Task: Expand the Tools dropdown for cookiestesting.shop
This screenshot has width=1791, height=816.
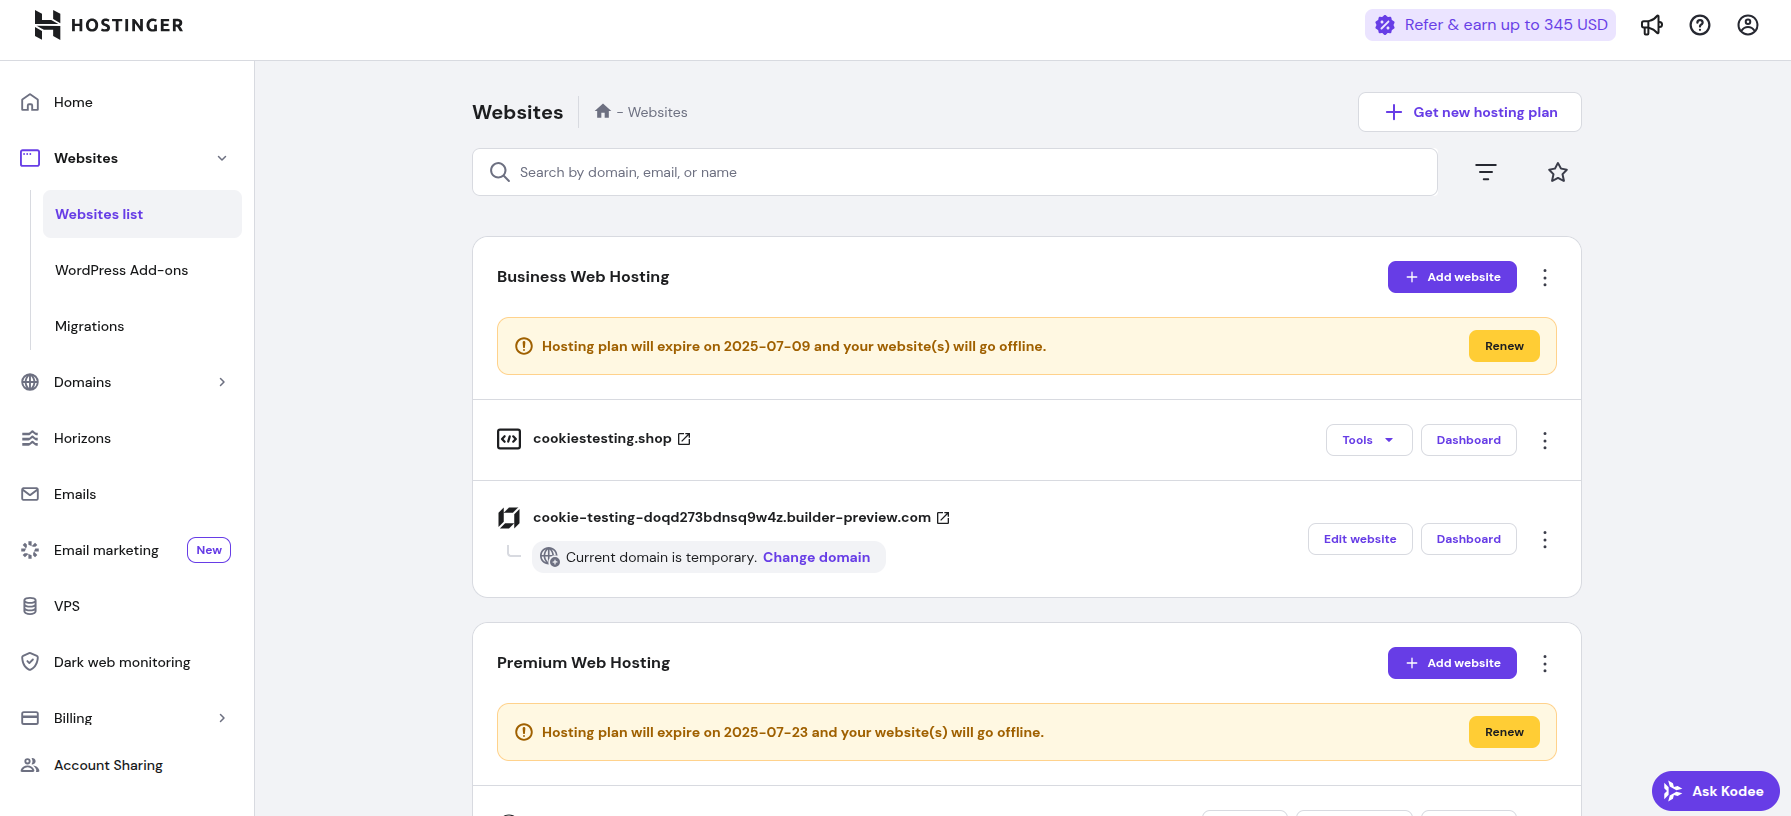Action: [x=1368, y=440]
